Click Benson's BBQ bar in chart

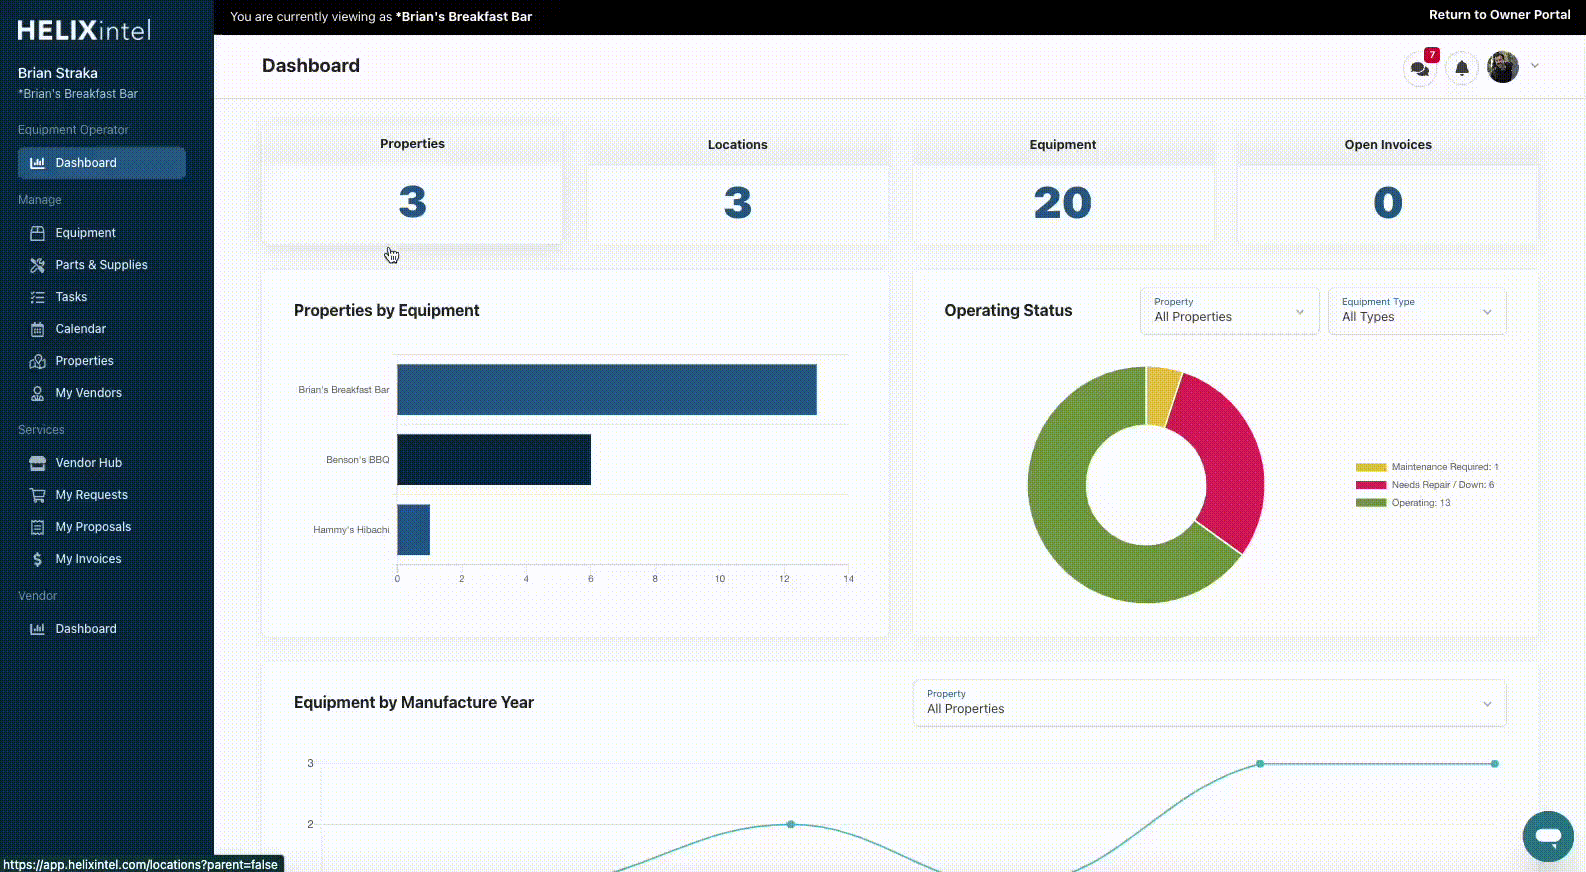coord(494,460)
